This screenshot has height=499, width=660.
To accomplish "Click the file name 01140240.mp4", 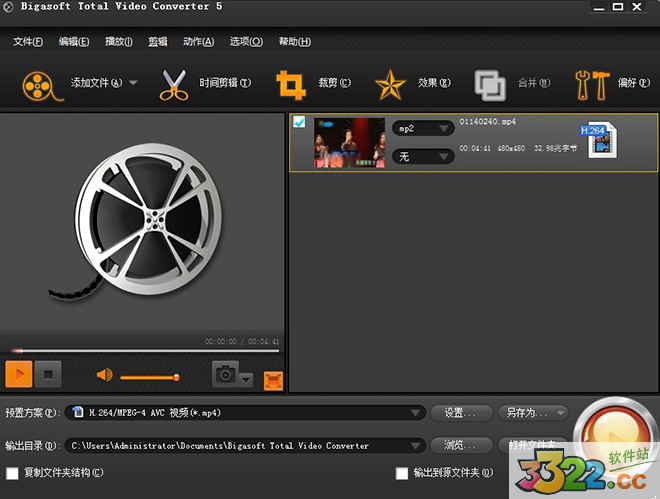I will 487,122.
